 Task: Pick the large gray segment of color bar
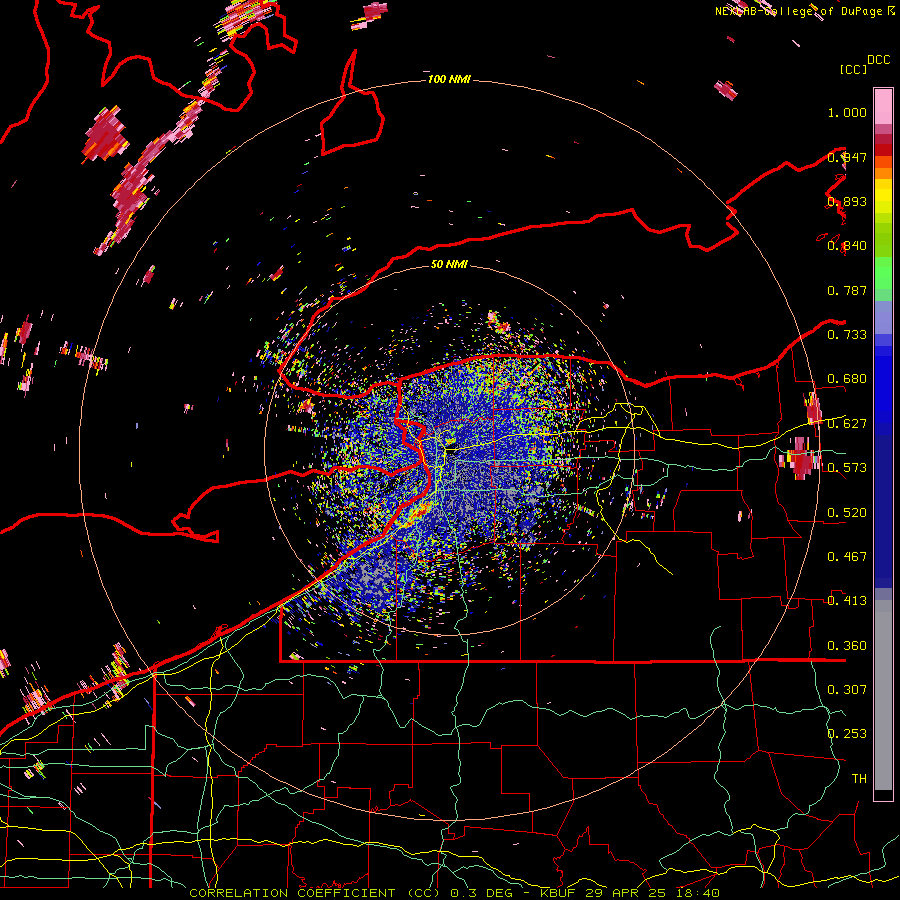pos(883,695)
